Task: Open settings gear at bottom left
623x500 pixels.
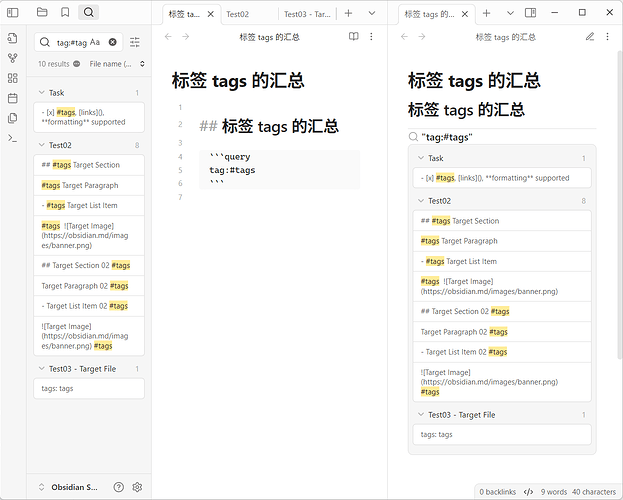Action: (137, 487)
